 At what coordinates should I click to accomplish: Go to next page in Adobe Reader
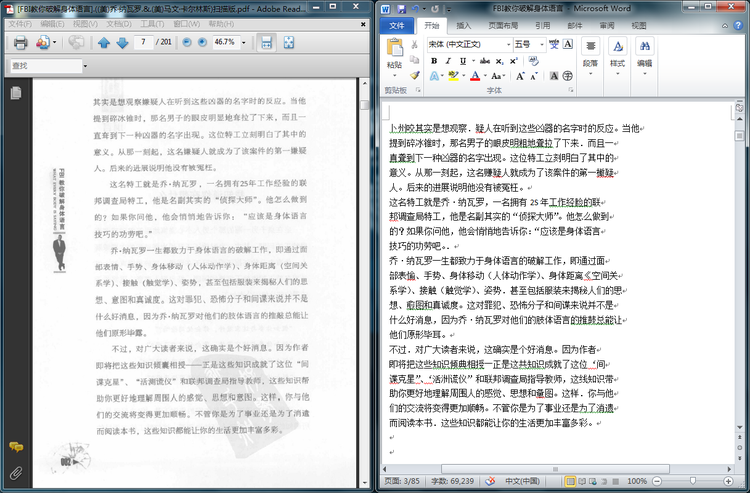123,43
